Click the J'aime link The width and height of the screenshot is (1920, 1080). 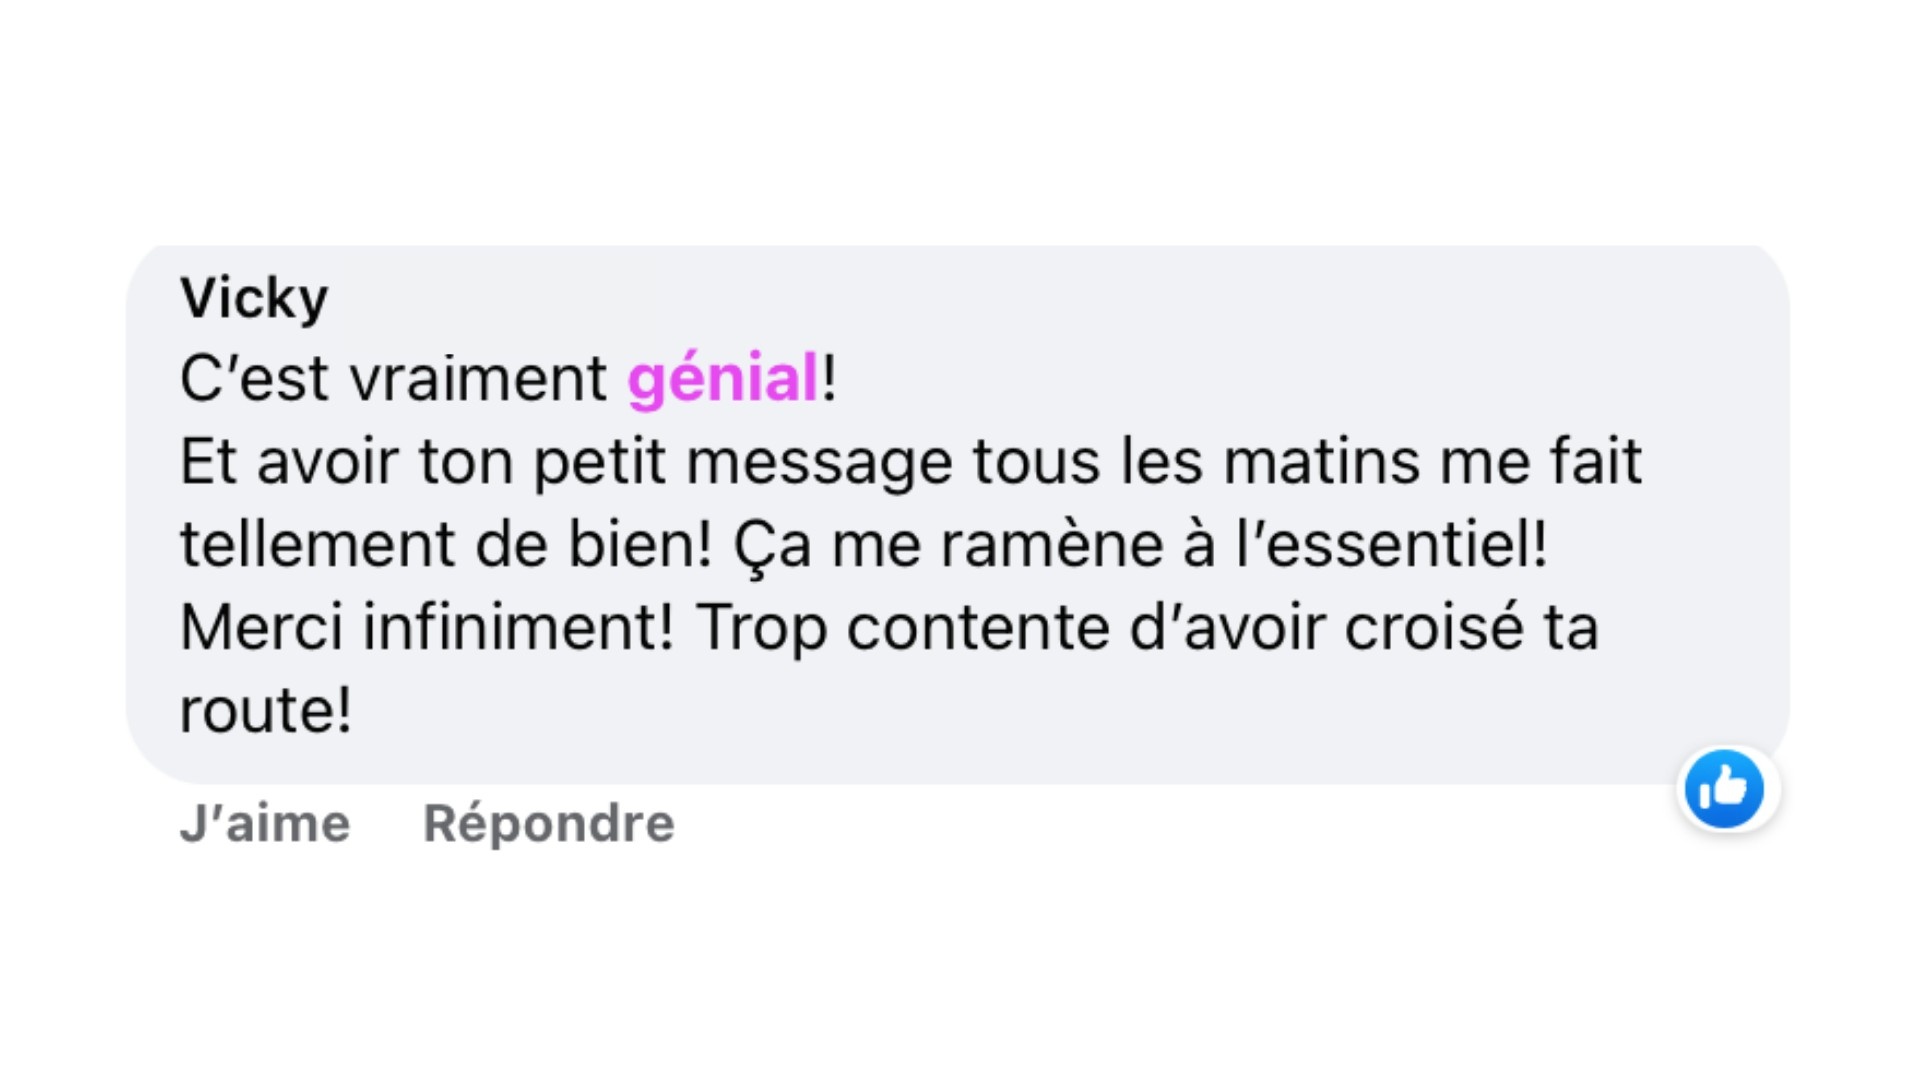tap(265, 824)
